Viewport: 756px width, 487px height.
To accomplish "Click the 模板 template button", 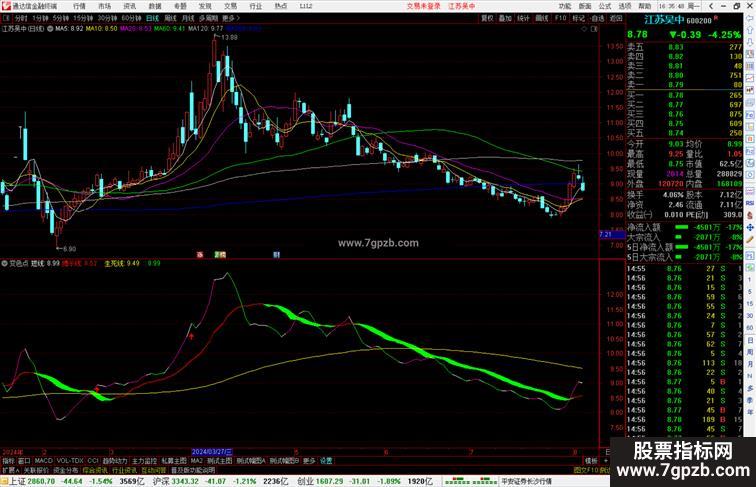I will (591, 461).
